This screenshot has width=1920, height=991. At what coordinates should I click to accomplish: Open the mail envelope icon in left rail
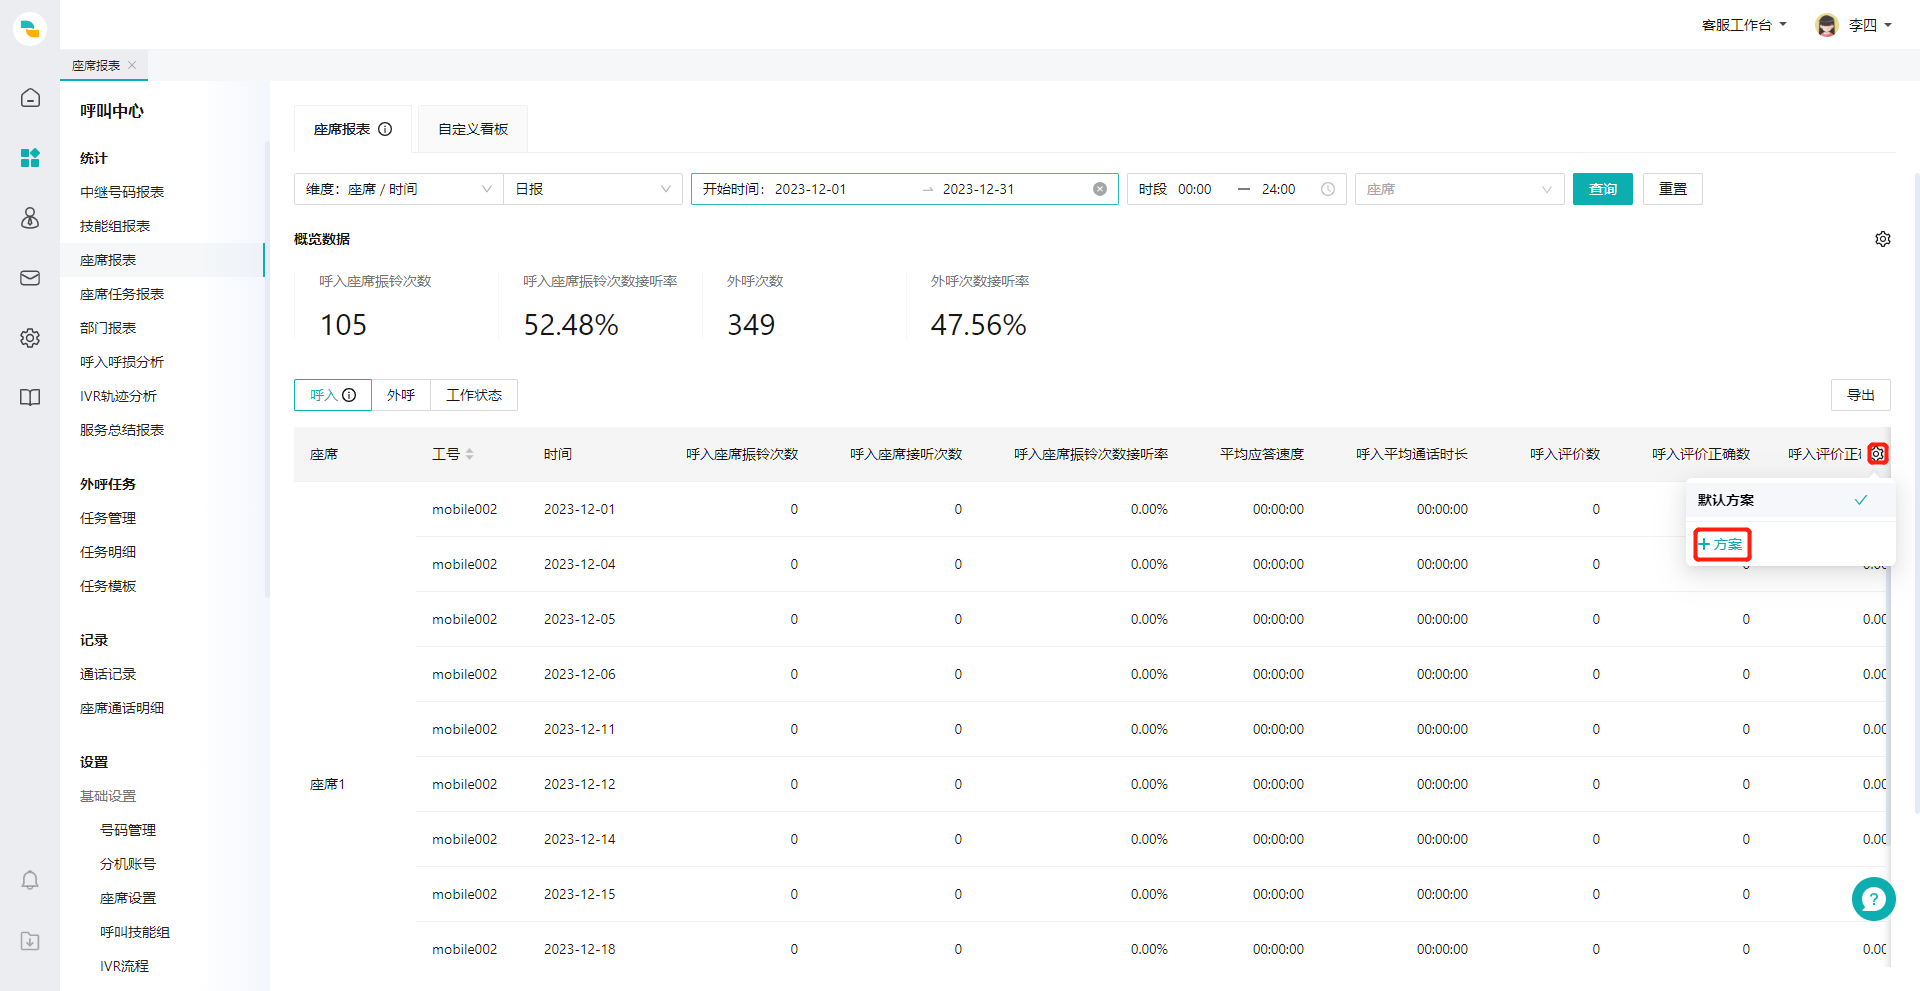coord(30,278)
